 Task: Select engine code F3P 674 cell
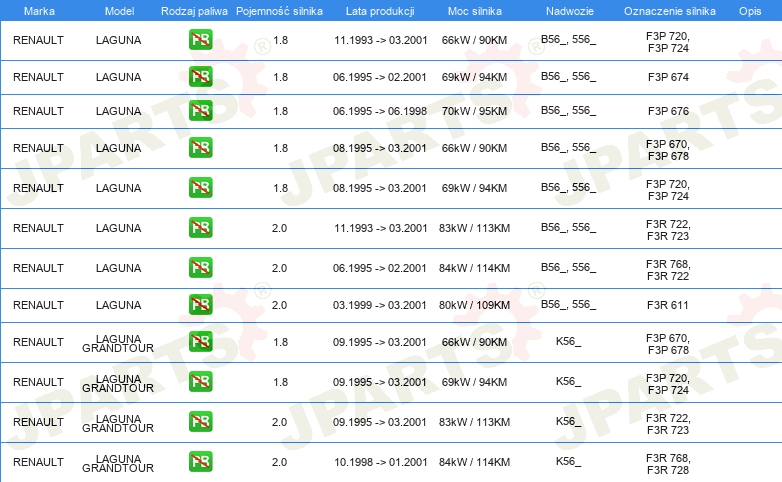(x=668, y=77)
